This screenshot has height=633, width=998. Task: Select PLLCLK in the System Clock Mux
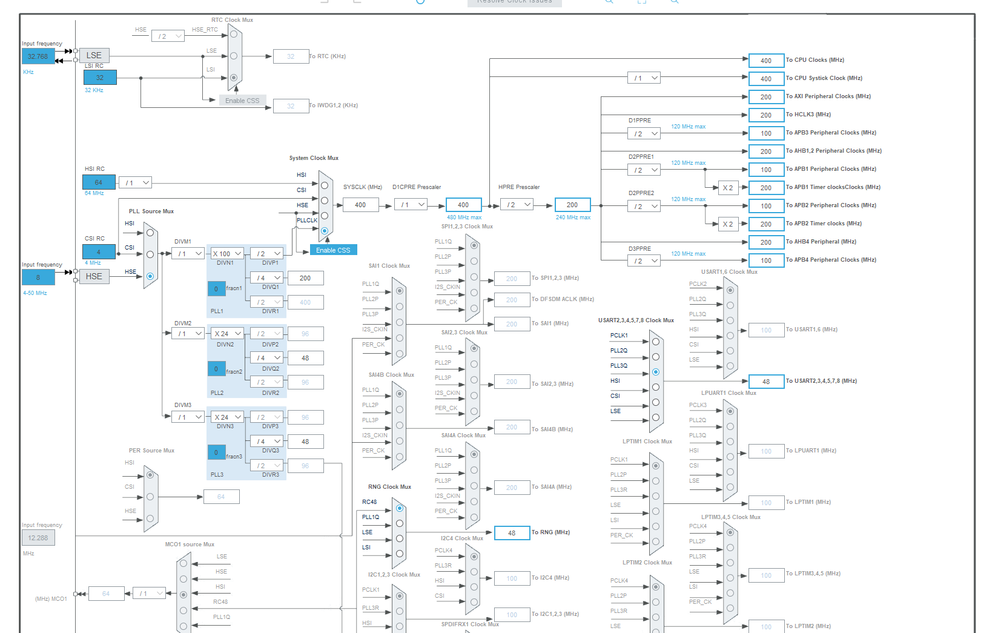click(325, 231)
